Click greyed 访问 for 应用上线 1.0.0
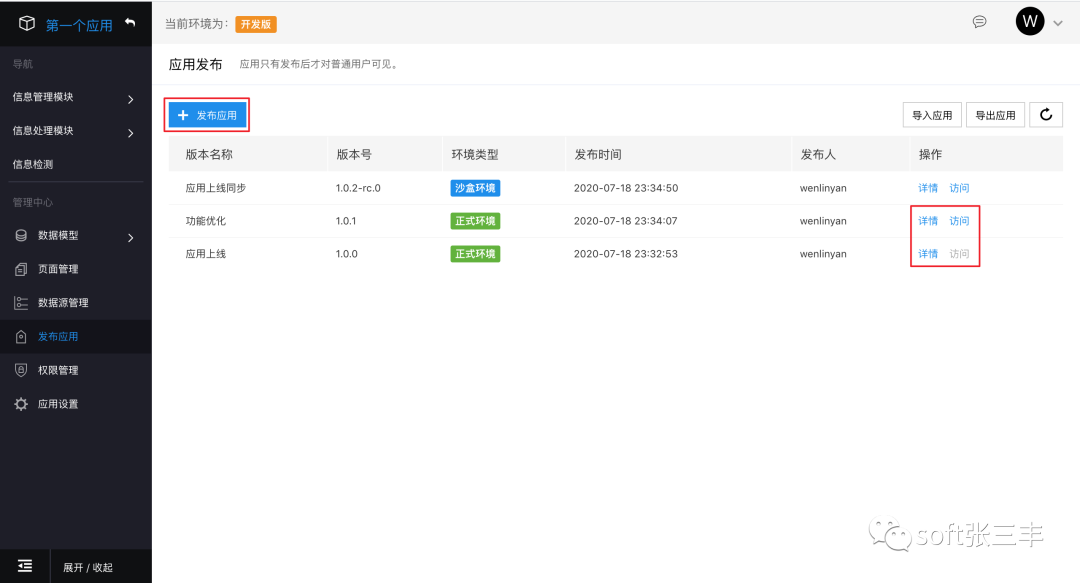 [x=959, y=254]
